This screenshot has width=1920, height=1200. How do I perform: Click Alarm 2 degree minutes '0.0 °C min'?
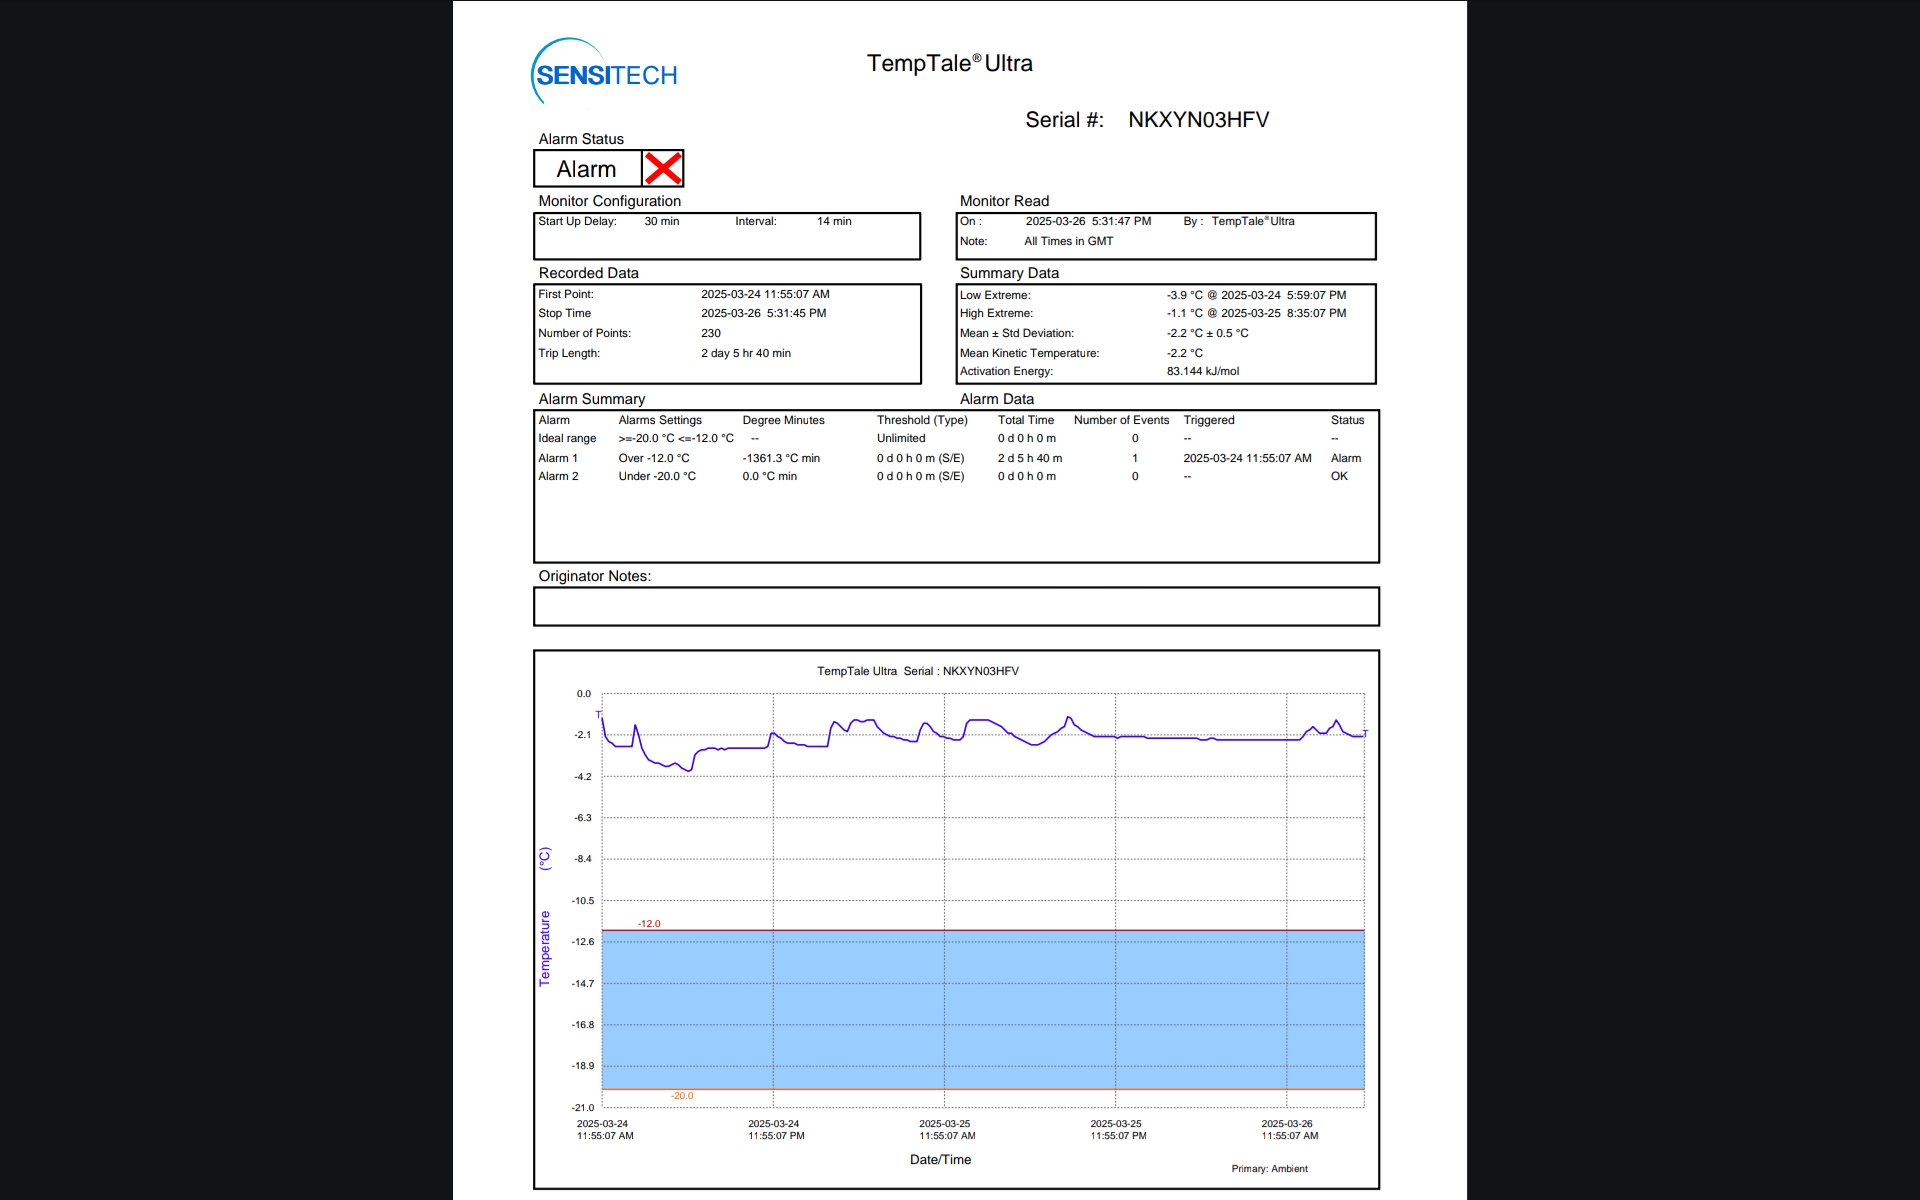[x=770, y=476]
